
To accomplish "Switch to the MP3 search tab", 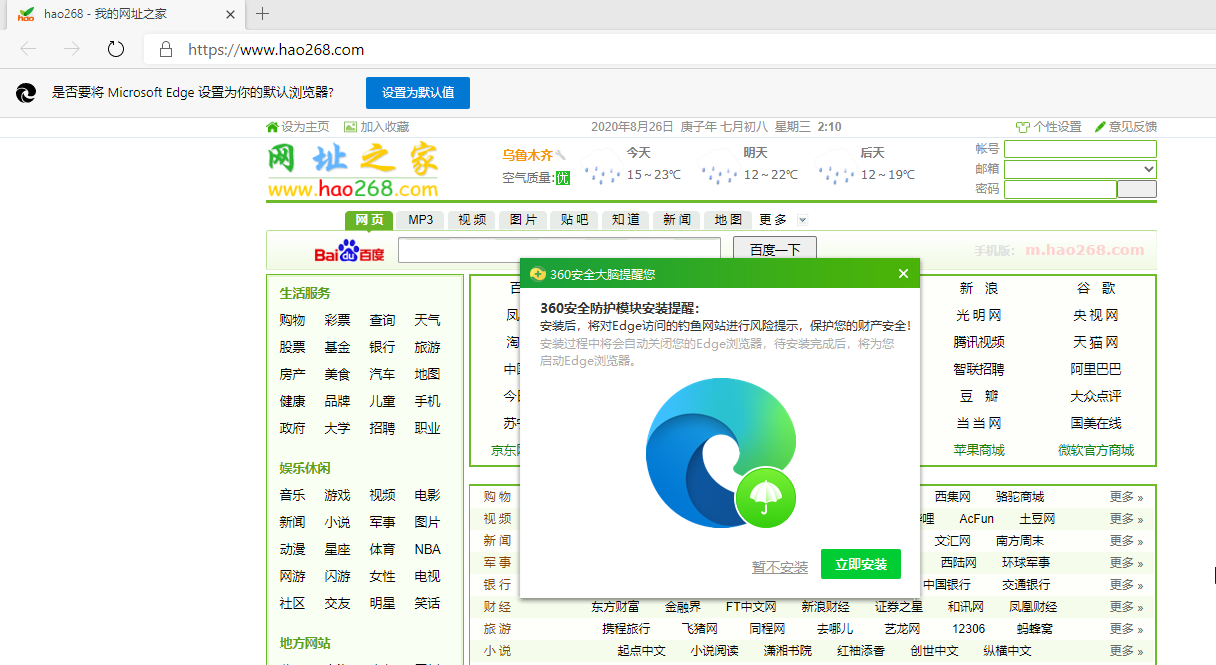I will [420, 220].
